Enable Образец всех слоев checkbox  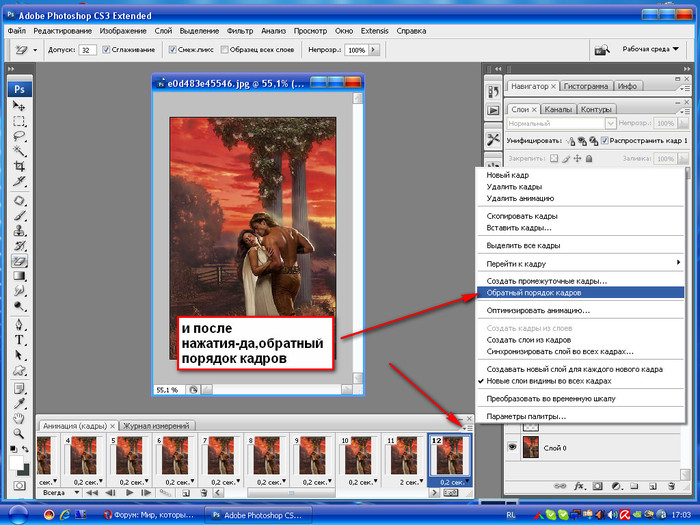[224, 50]
